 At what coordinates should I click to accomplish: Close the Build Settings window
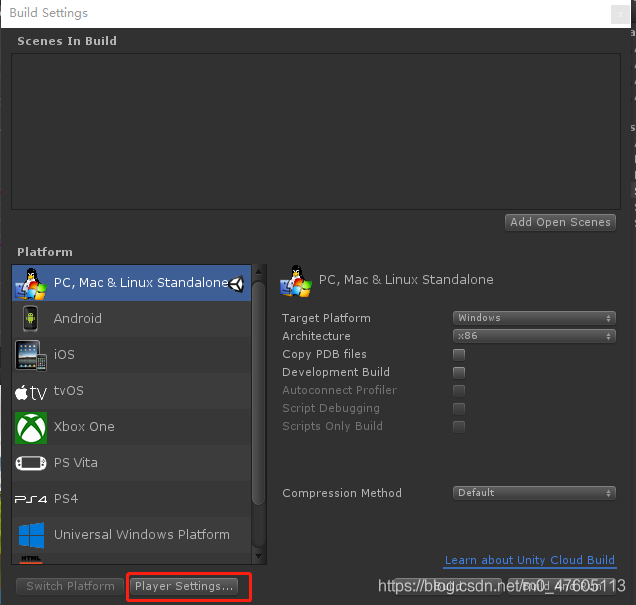coord(620,15)
